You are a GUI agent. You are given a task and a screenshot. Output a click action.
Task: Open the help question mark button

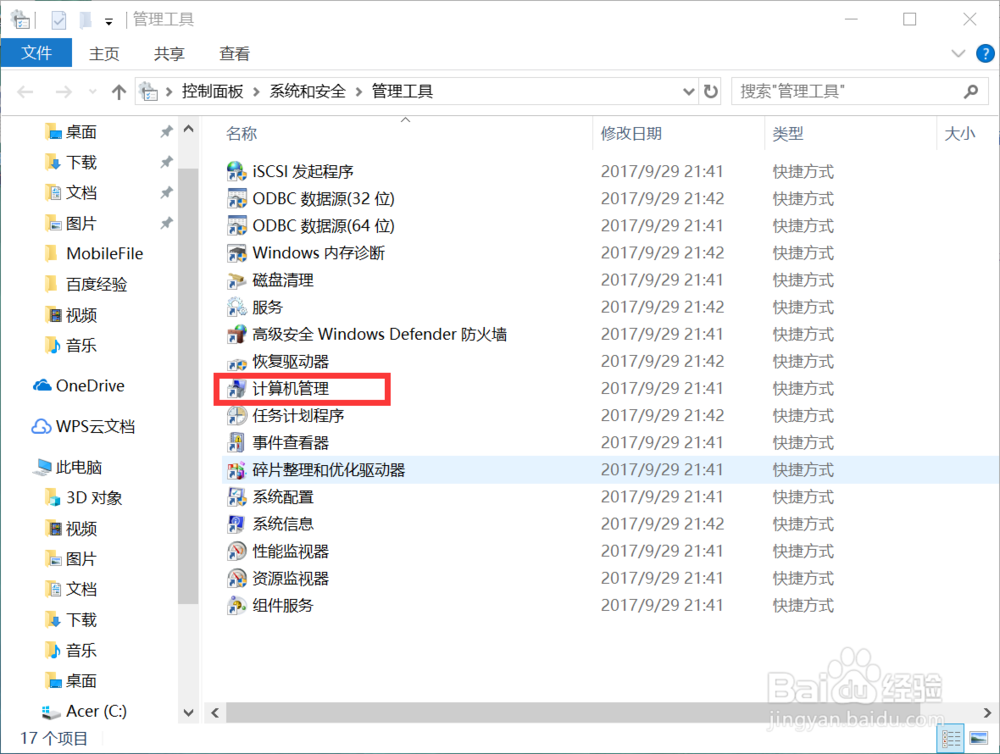[988, 53]
